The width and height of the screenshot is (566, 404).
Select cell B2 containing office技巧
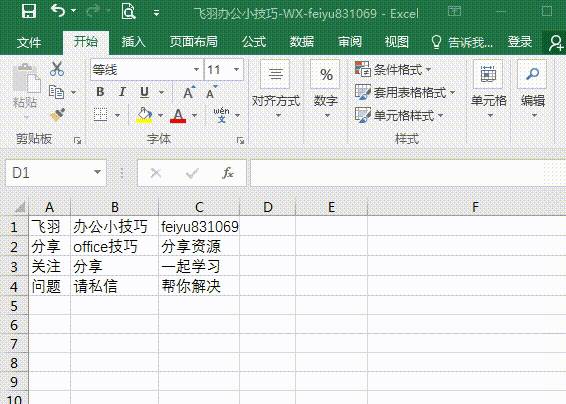pos(114,247)
